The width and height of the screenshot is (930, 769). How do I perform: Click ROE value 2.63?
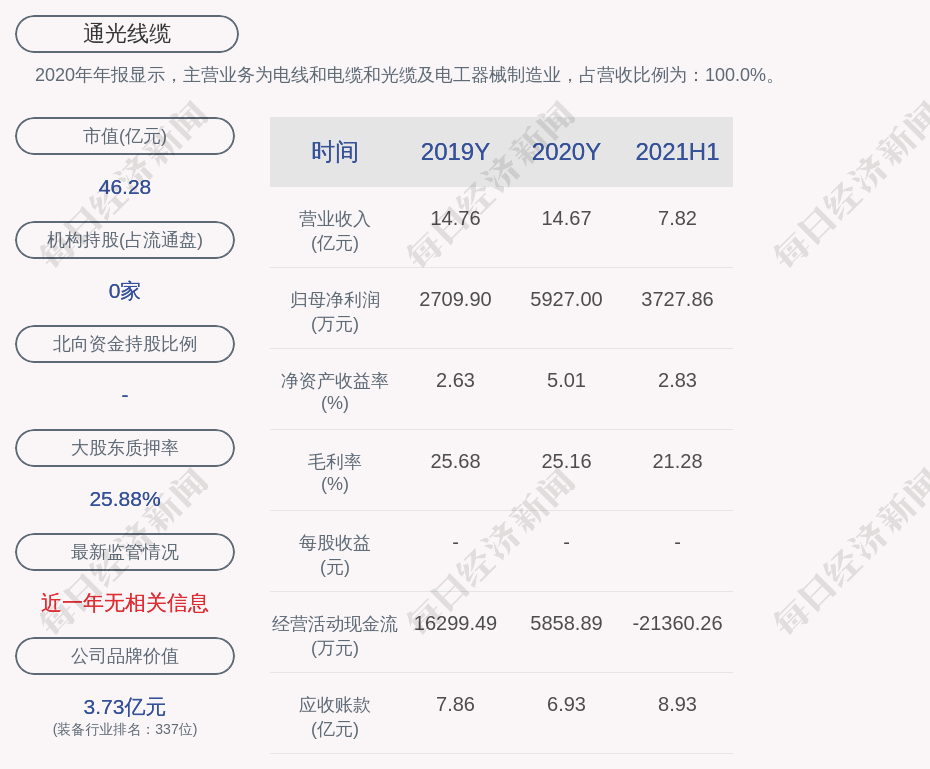(x=455, y=380)
